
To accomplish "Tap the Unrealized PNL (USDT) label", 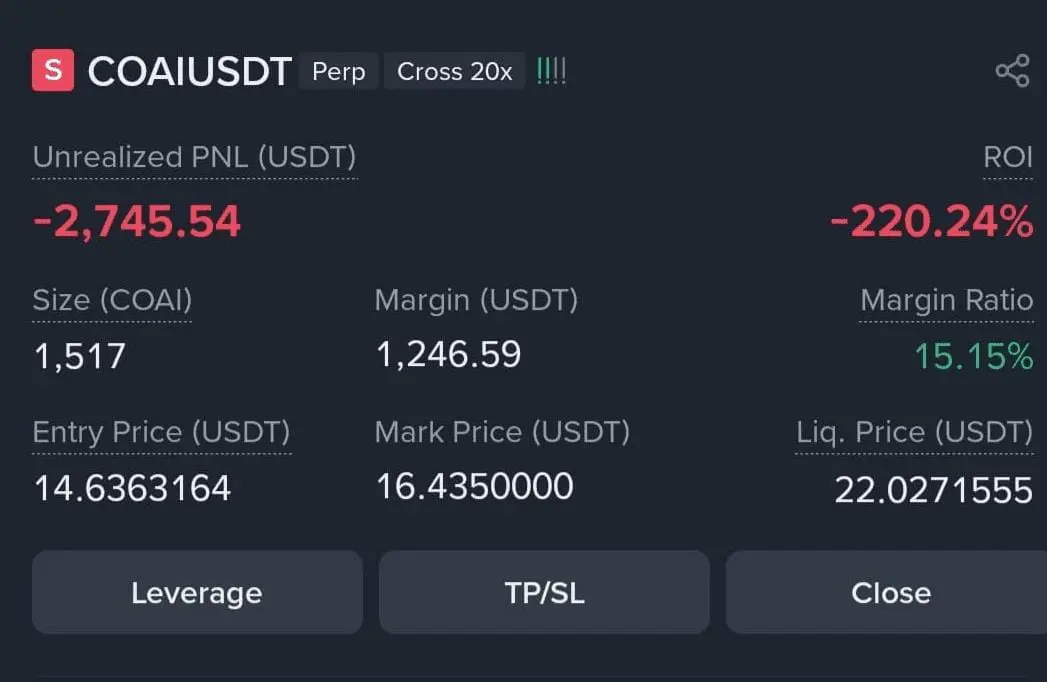I will pyautogui.click(x=194, y=157).
